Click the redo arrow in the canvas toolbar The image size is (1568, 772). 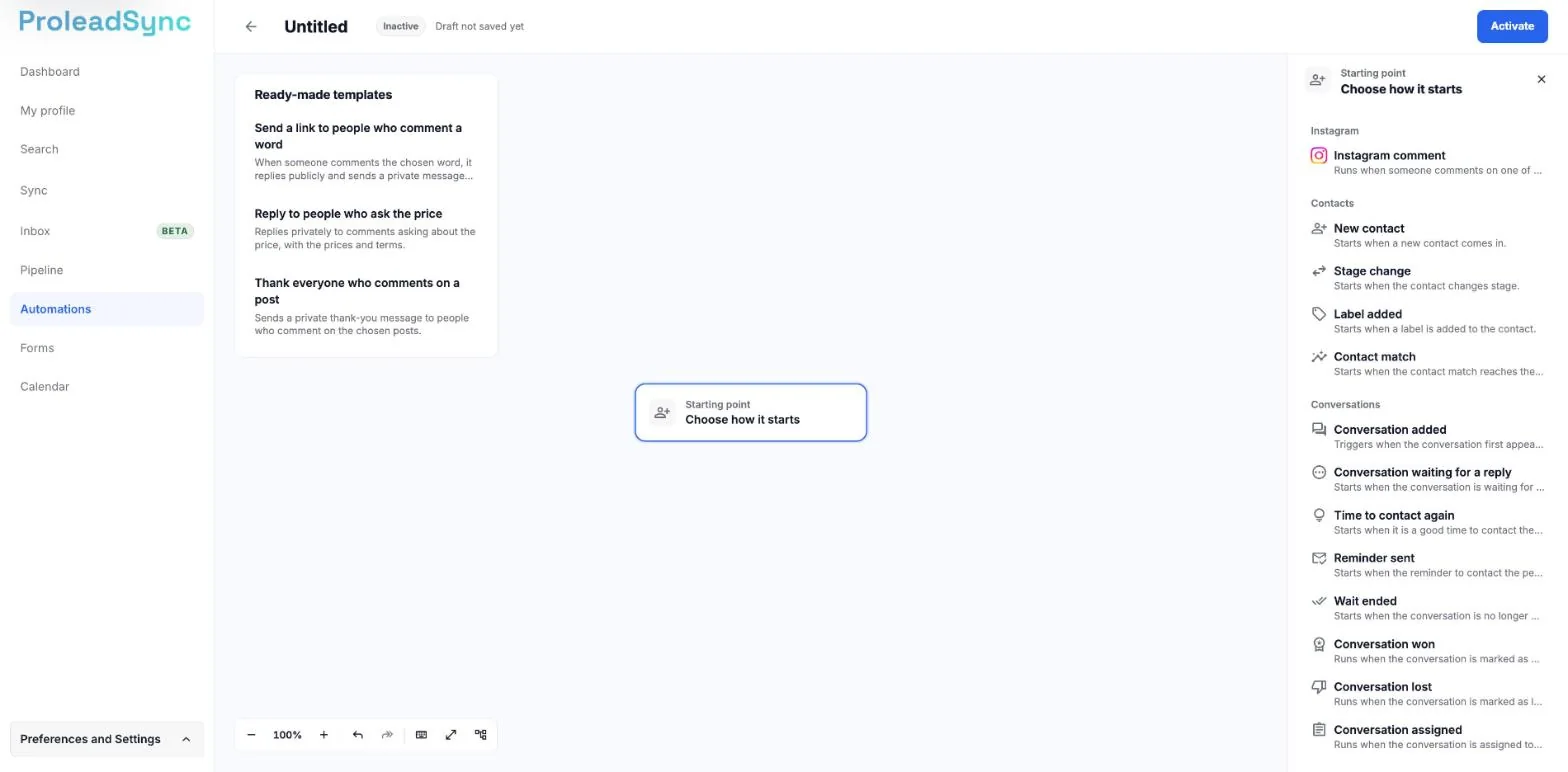[387, 735]
